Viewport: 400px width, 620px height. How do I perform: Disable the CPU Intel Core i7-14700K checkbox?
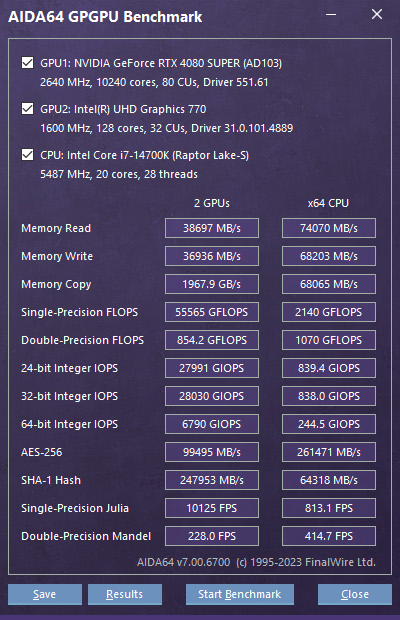point(27,154)
